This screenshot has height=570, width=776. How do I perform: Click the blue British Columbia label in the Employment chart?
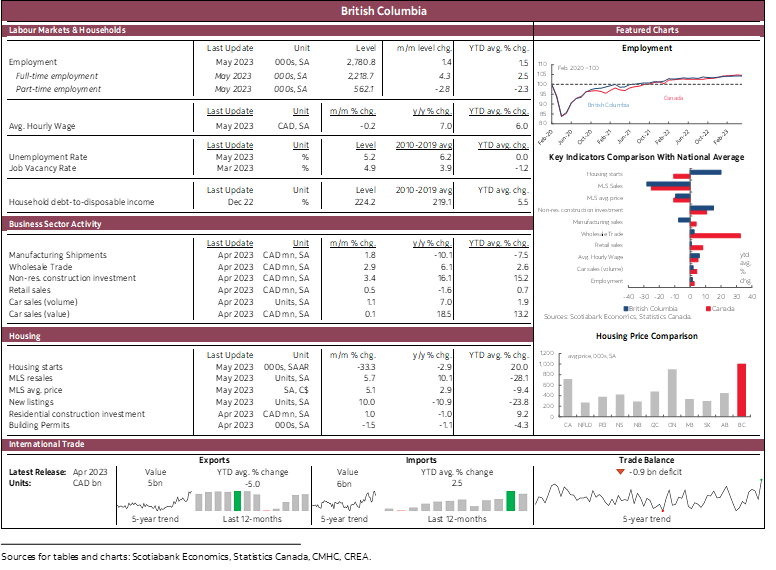[x=608, y=105]
